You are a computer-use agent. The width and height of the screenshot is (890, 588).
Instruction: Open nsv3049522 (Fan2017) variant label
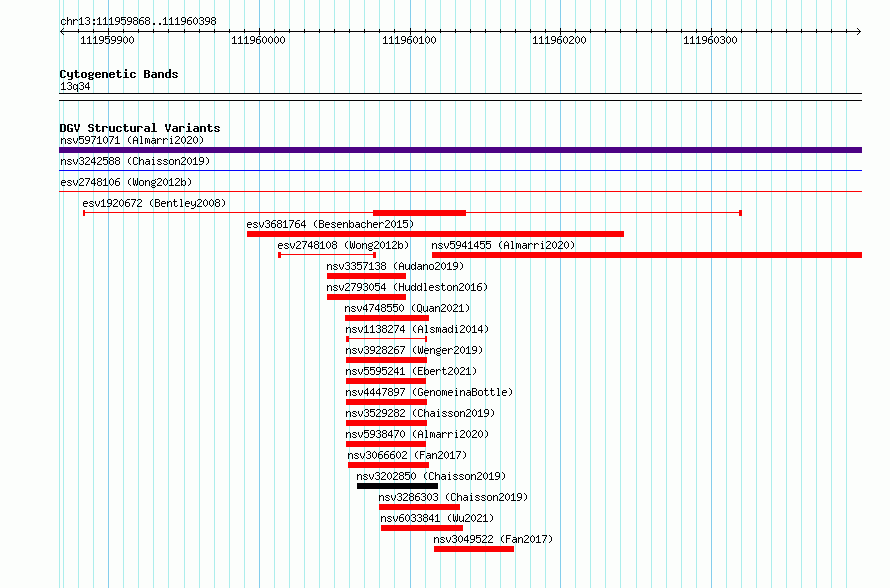click(493, 539)
